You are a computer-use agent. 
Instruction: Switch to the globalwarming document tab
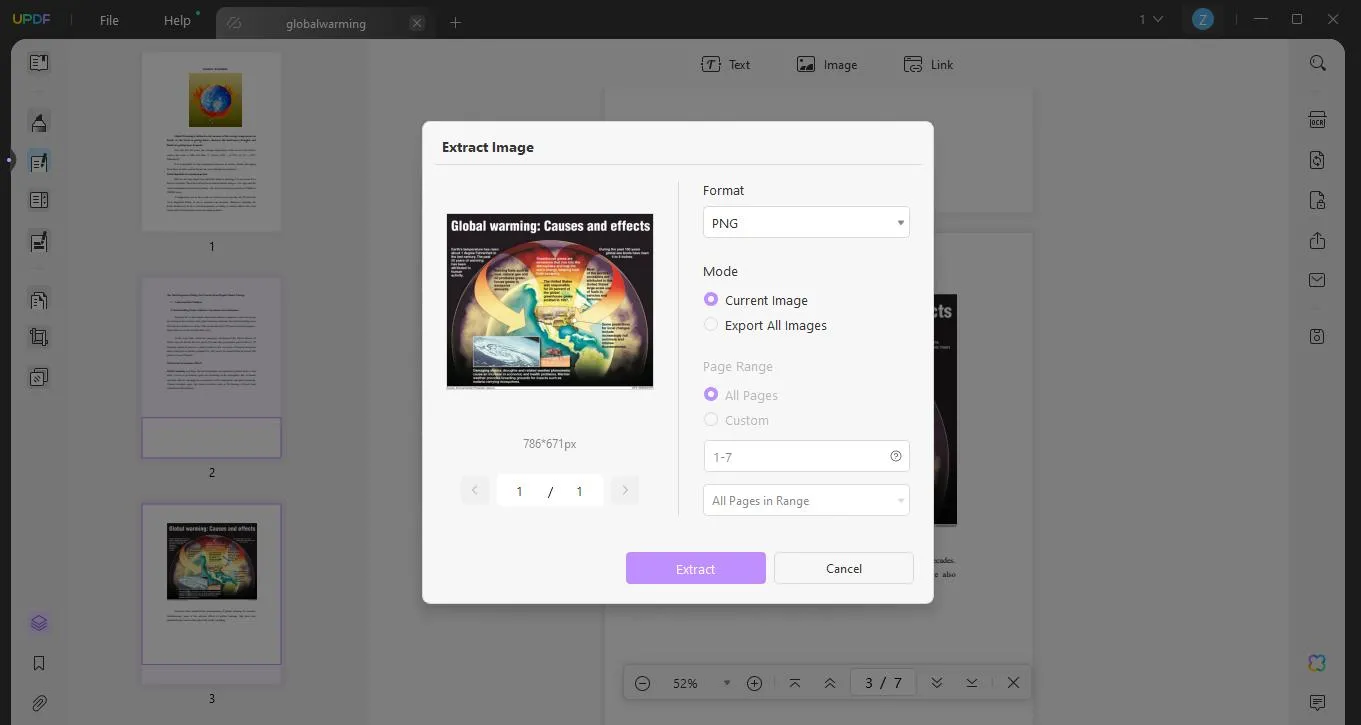[325, 23]
